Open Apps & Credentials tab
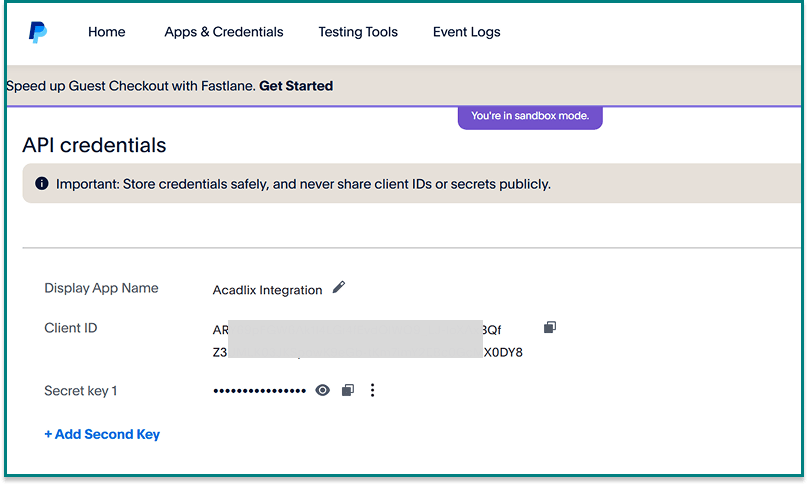The image size is (808, 485). (224, 32)
